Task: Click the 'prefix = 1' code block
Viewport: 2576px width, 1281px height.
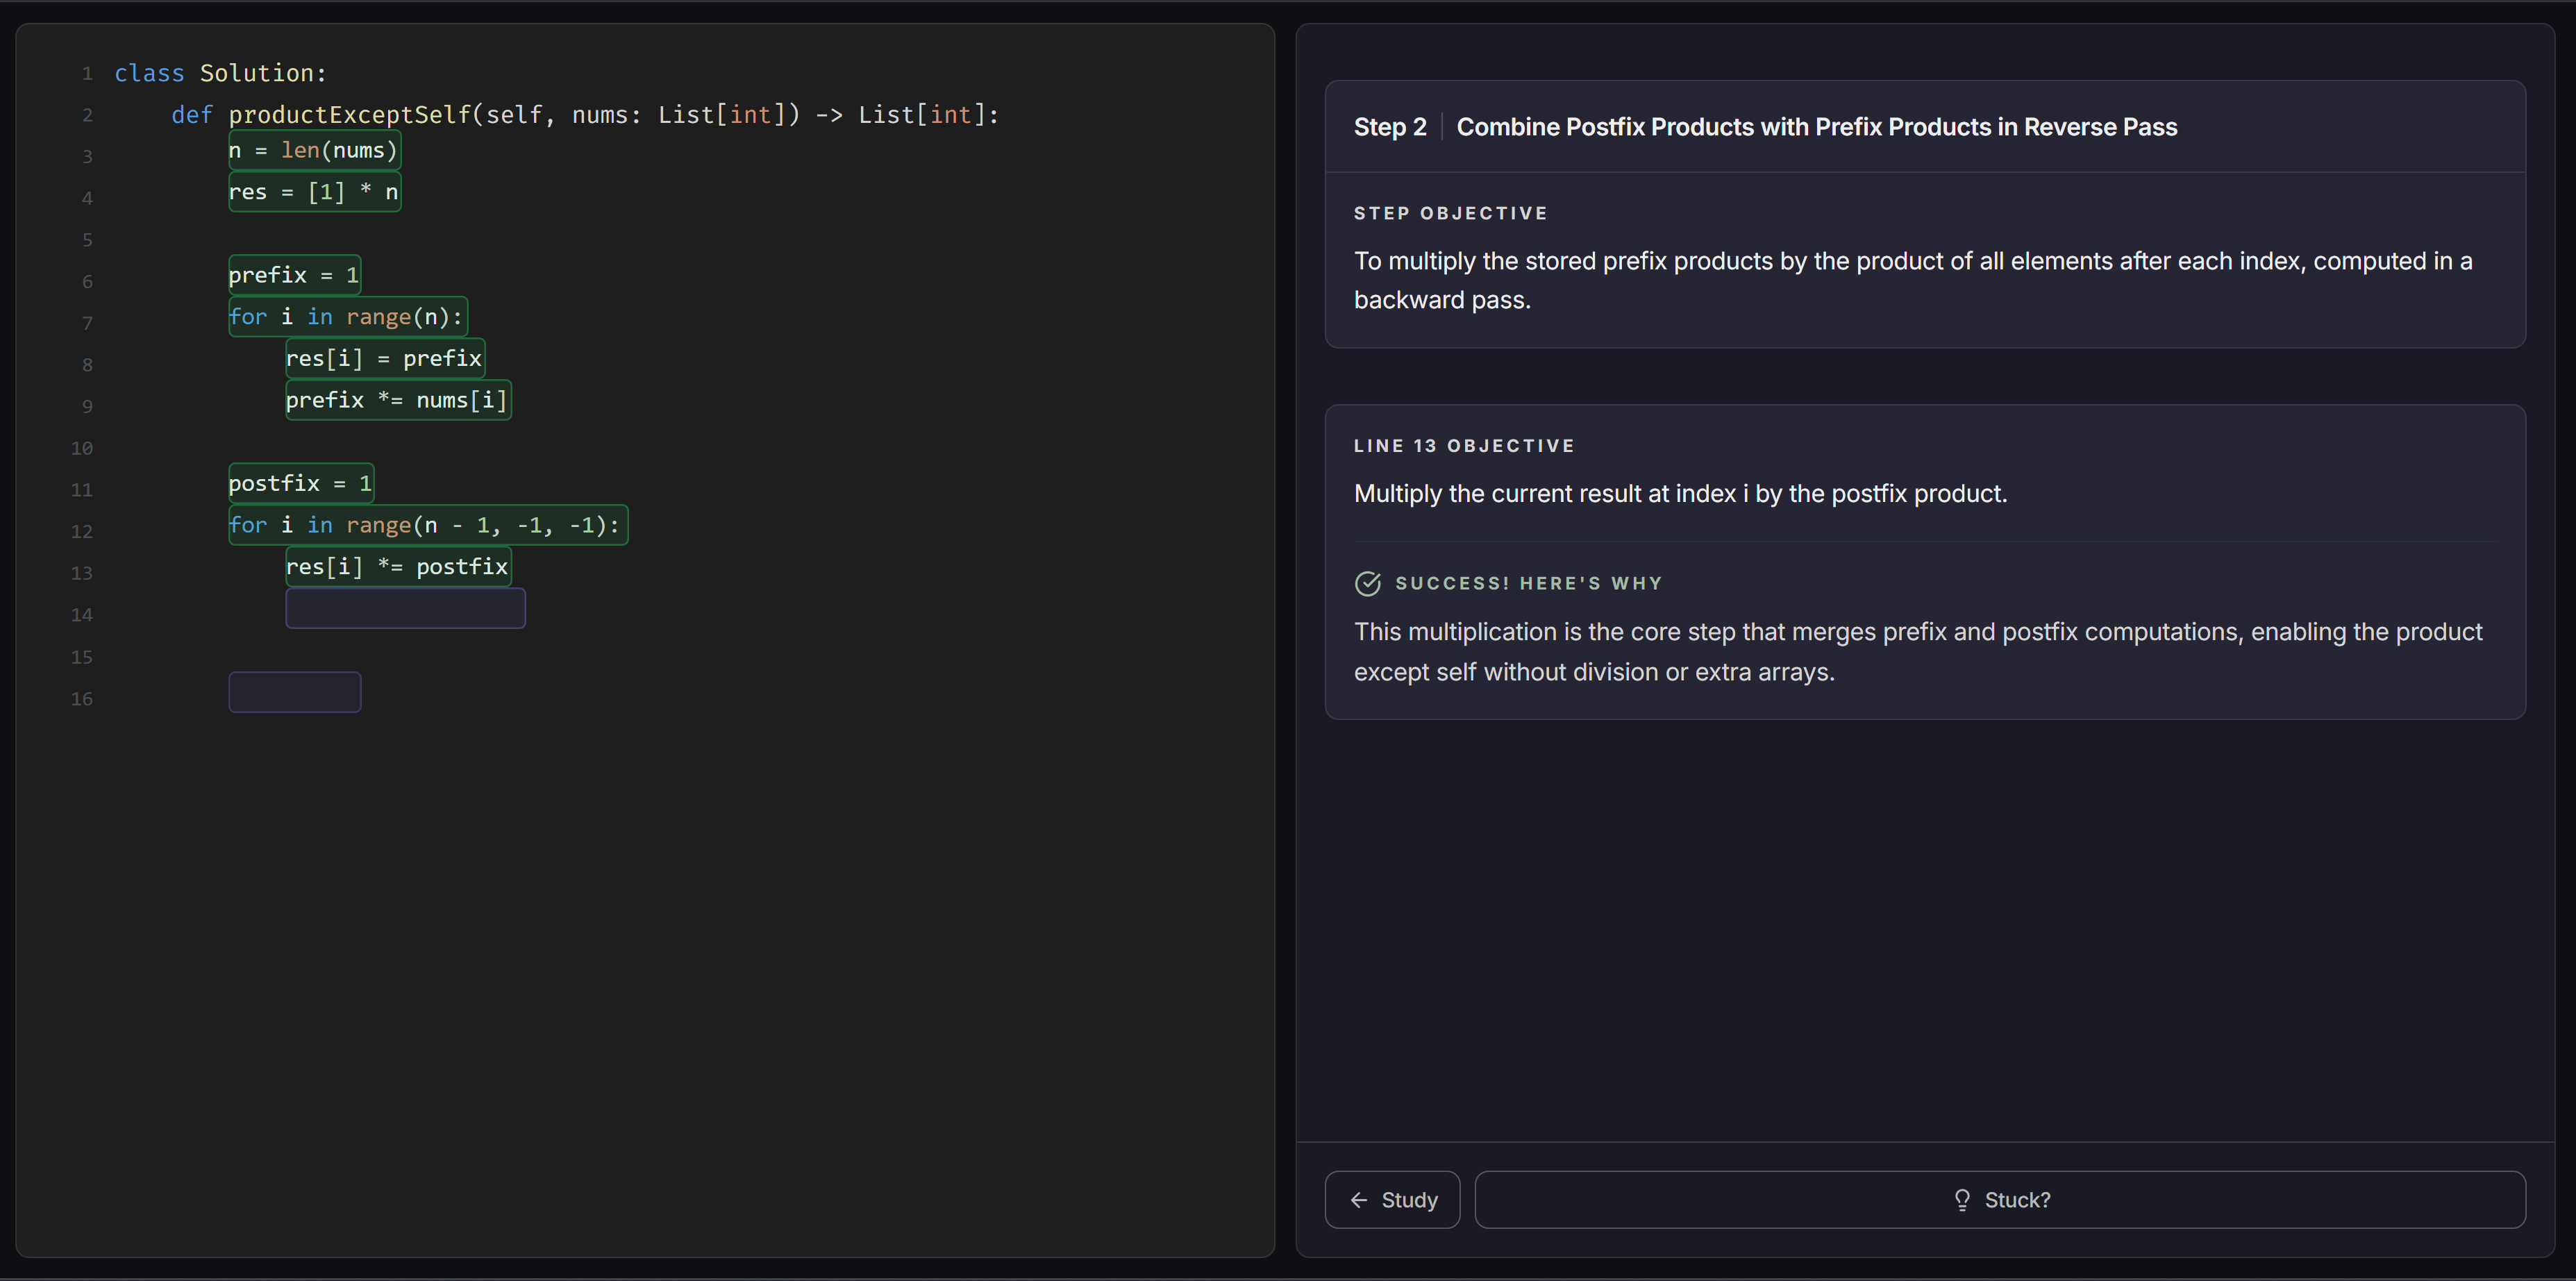Action: coord(294,275)
